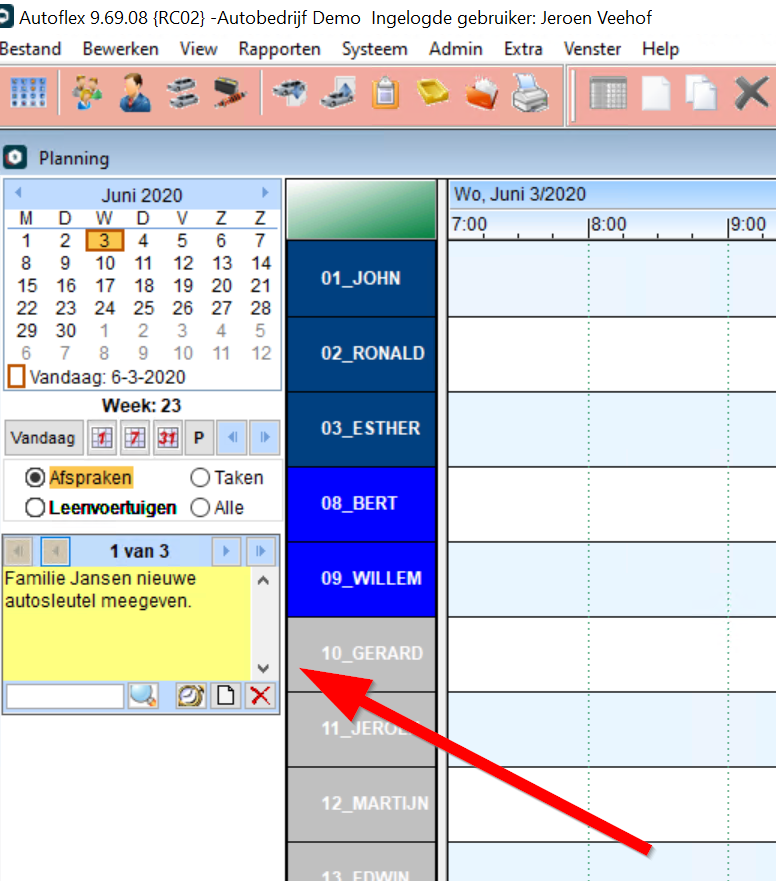Click the Vandaag button
Screen dimensions: 776x881
pyautogui.click(x=43, y=437)
